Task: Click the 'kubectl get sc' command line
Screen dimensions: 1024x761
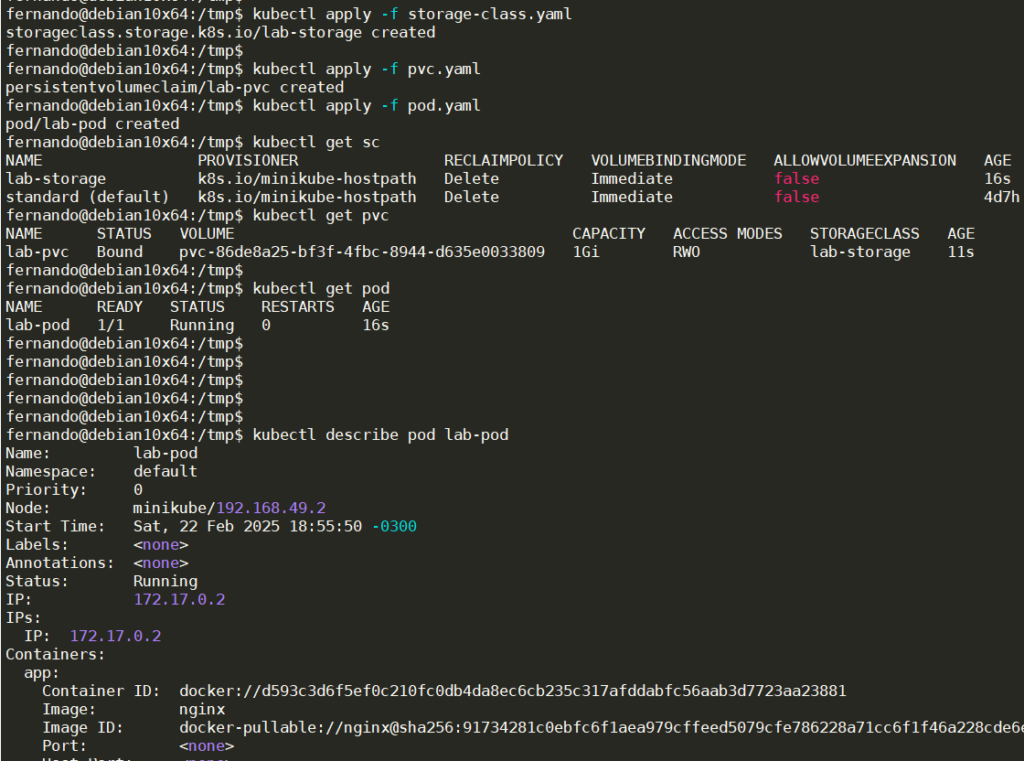Action: [x=316, y=142]
